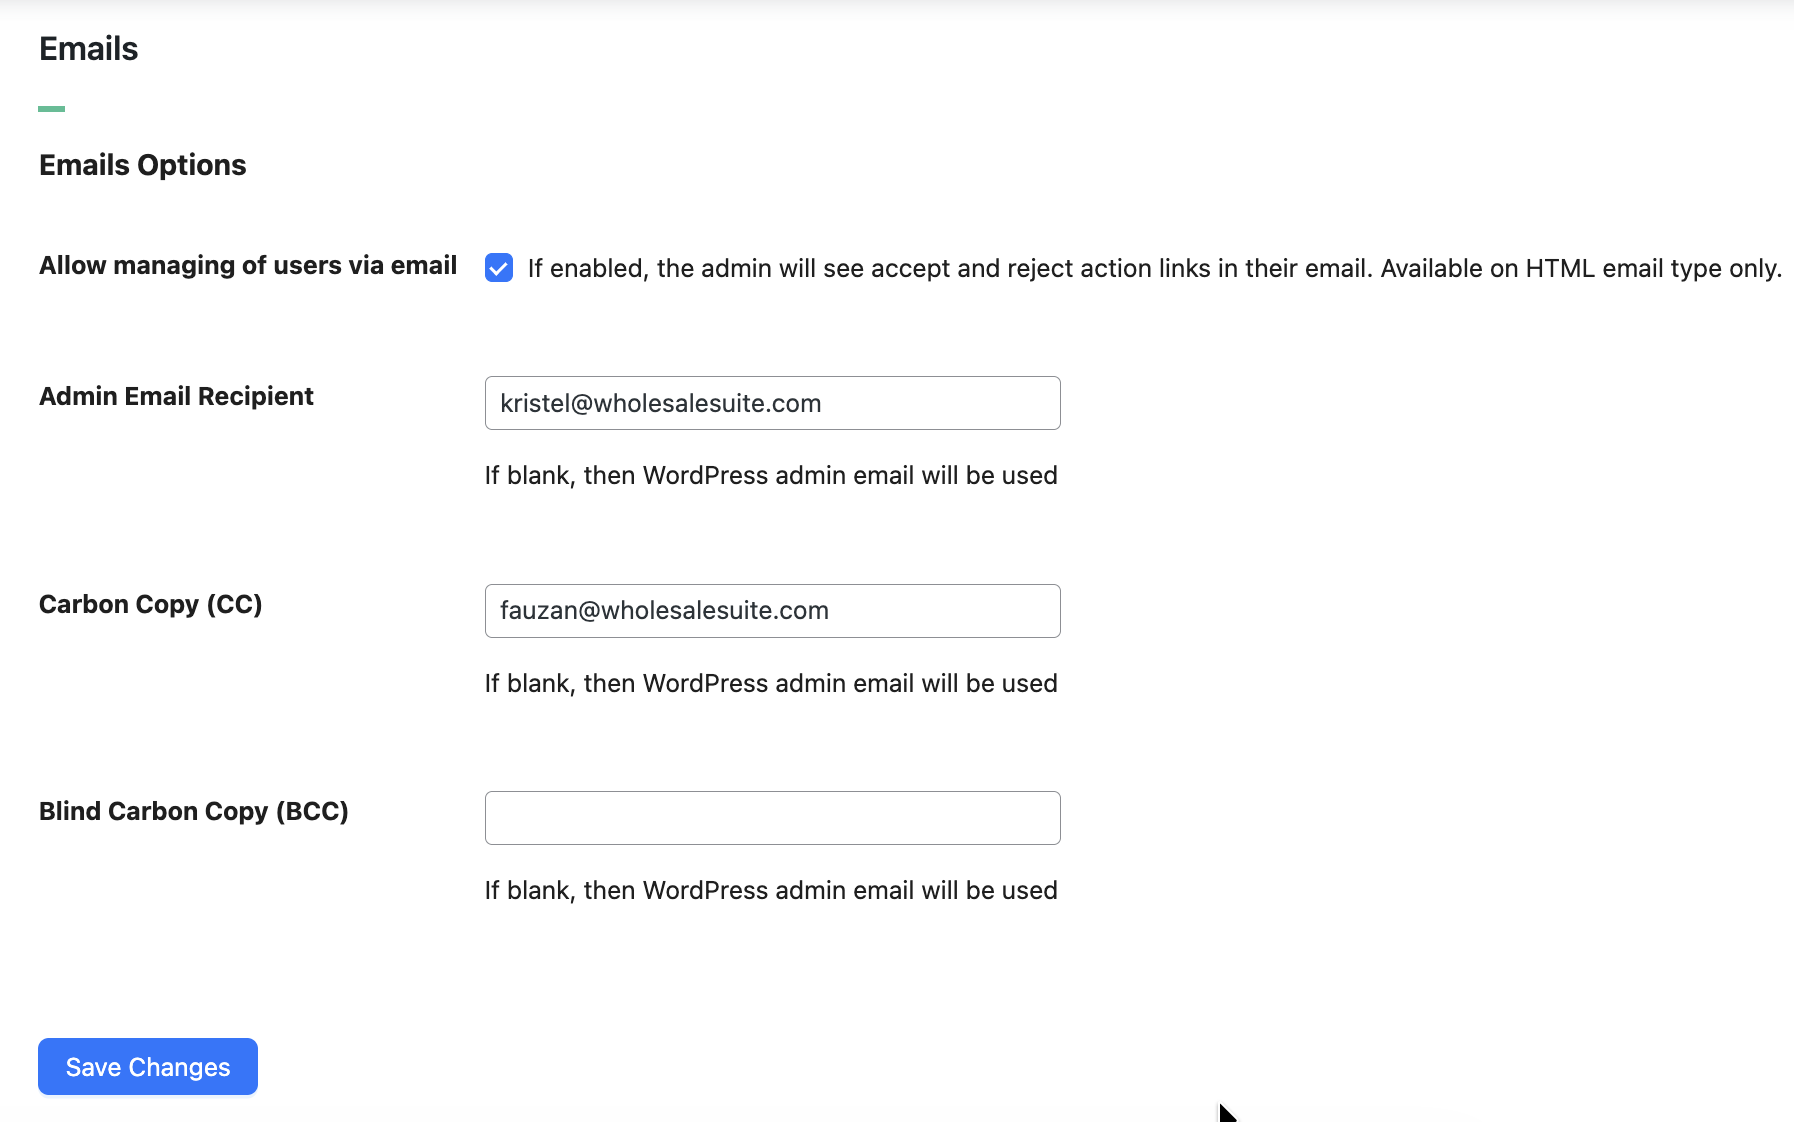Click the 'Allow managing of users via email' label
Image resolution: width=1794 pixels, height=1122 pixels.
[248, 265]
